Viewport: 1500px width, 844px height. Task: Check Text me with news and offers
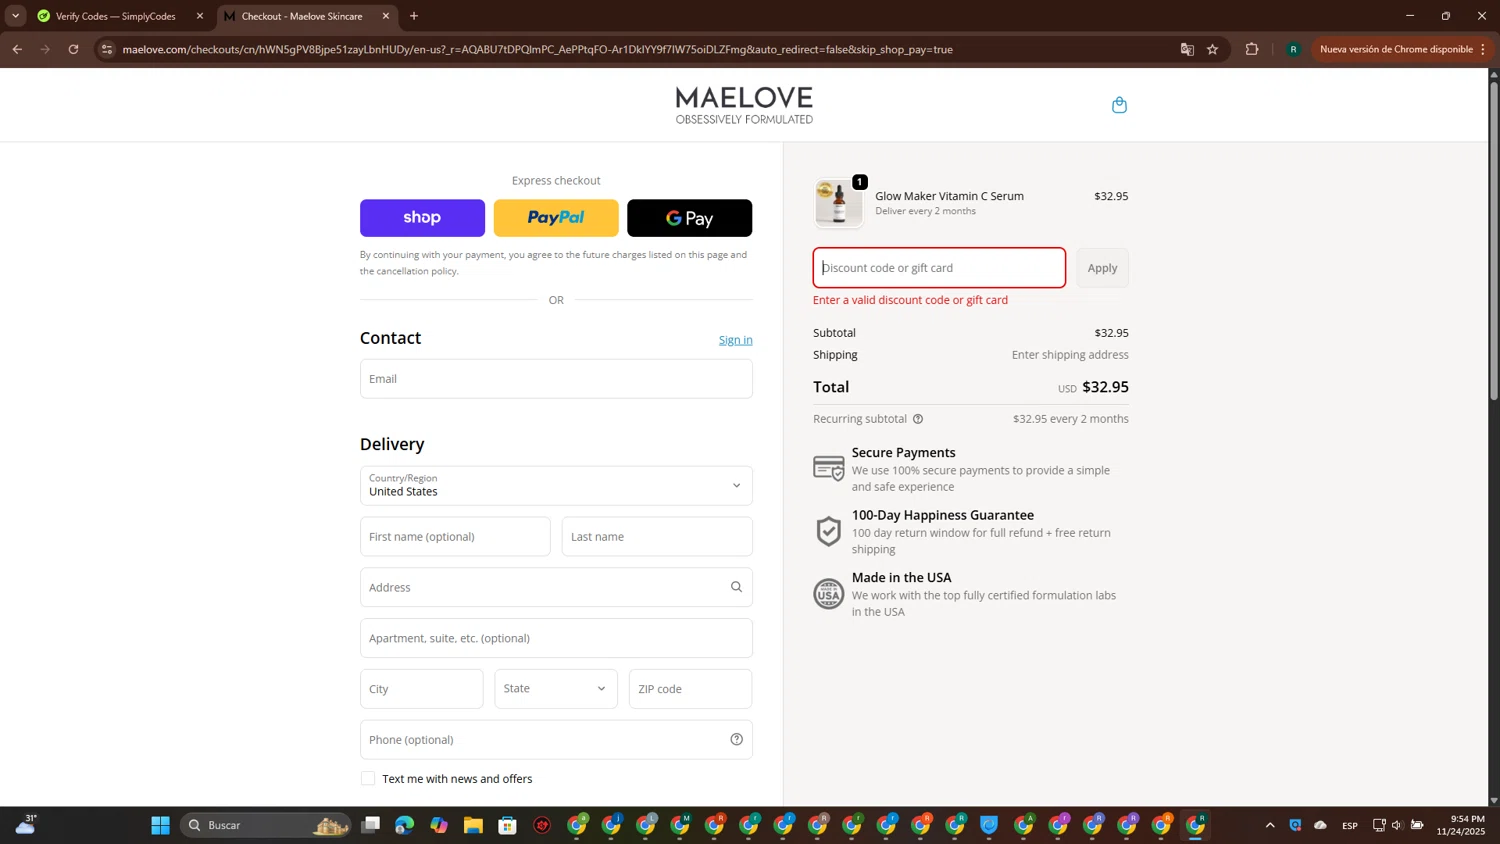[368, 779]
